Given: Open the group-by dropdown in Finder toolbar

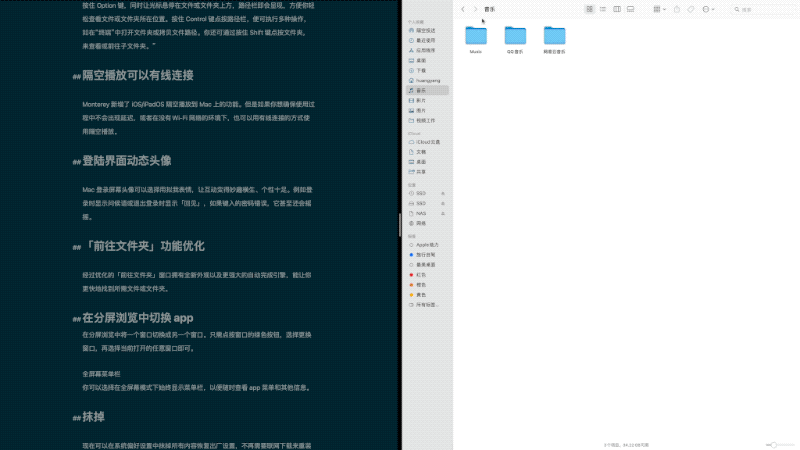Looking at the screenshot, I should pyautogui.click(x=659, y=9).
